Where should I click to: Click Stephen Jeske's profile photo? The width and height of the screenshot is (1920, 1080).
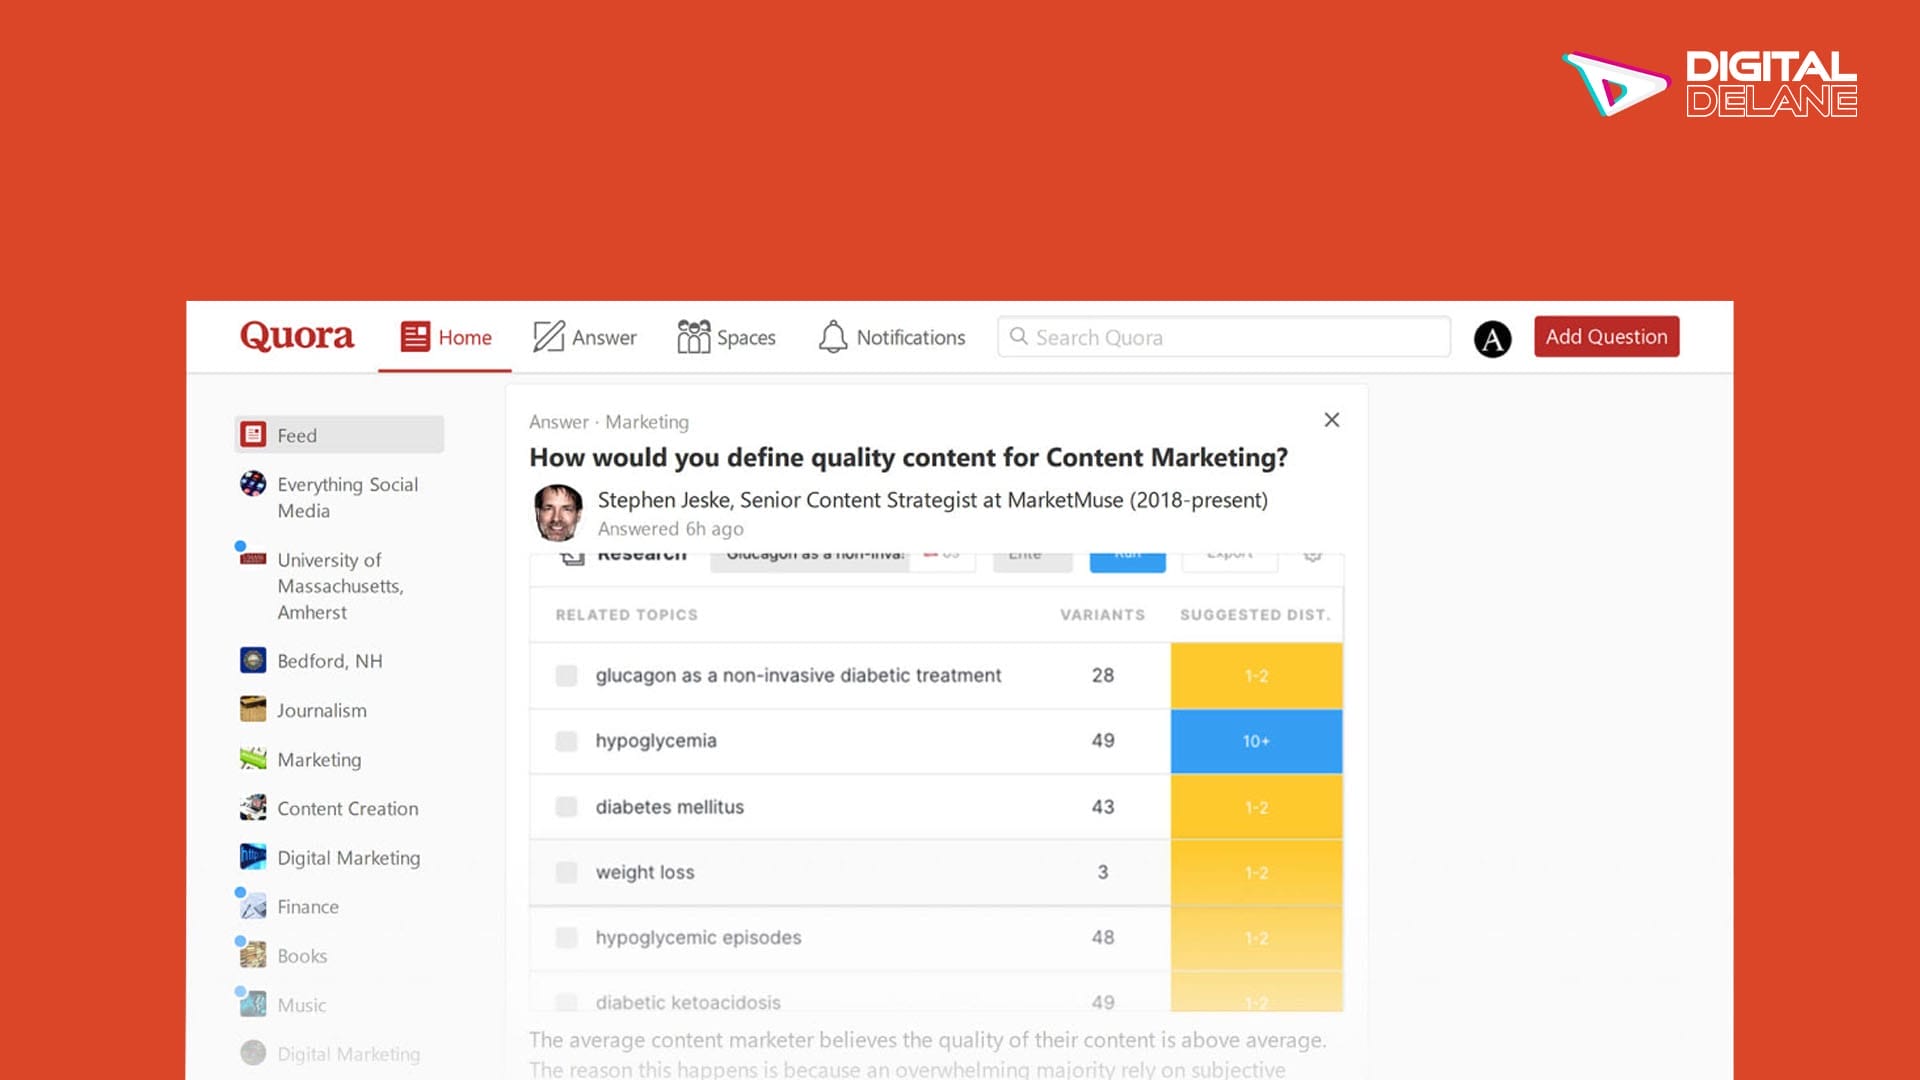tap(558, 512)
